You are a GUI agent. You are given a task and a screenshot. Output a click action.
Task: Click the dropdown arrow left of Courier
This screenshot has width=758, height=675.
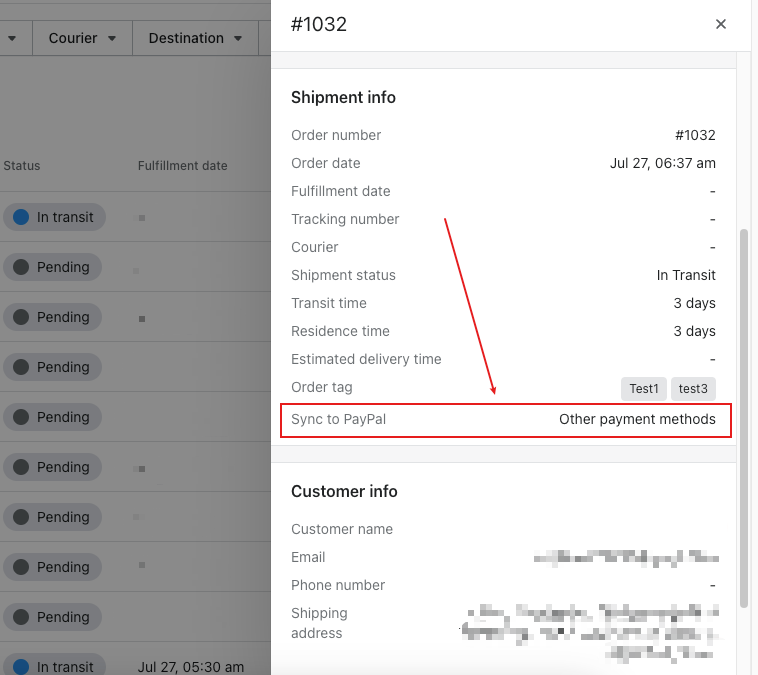pos(12,38)
